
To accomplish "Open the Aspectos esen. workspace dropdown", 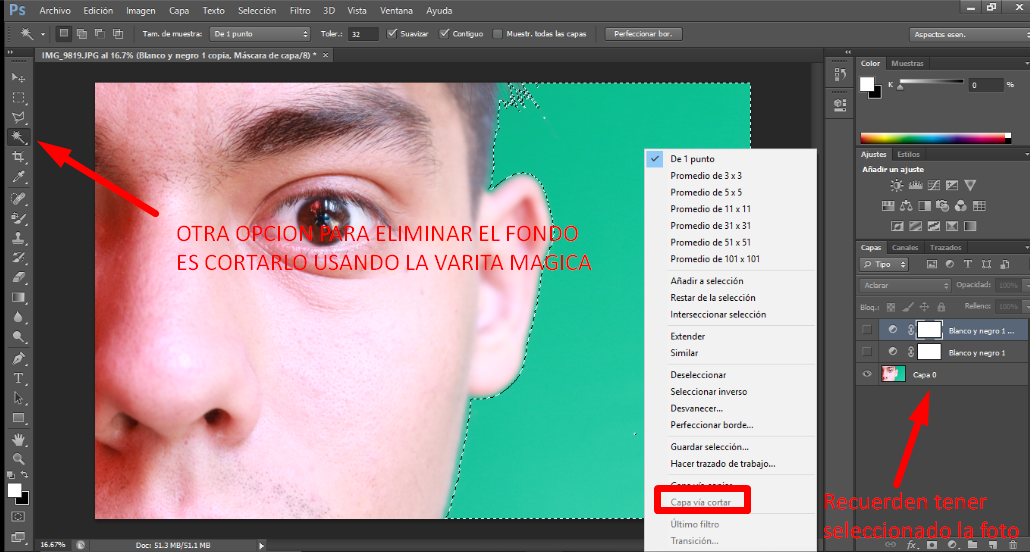I will point(969,34).
